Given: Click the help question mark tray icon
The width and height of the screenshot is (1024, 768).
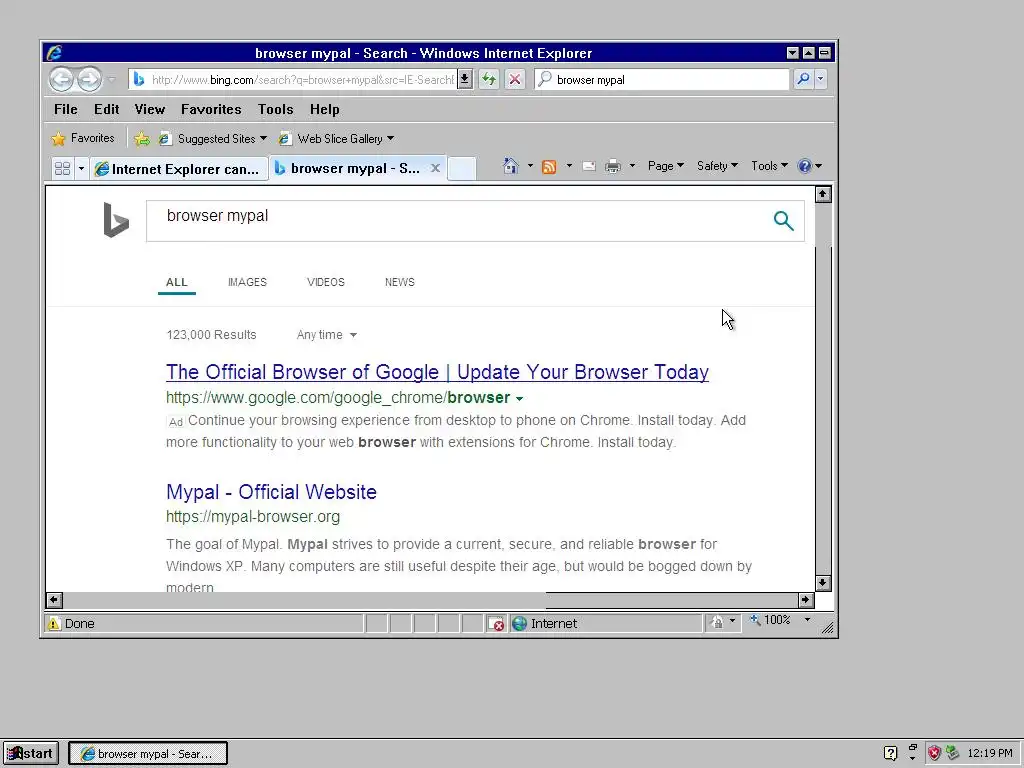Looking at the screenshot, I should pyautogui.click(x=890, y=753).
